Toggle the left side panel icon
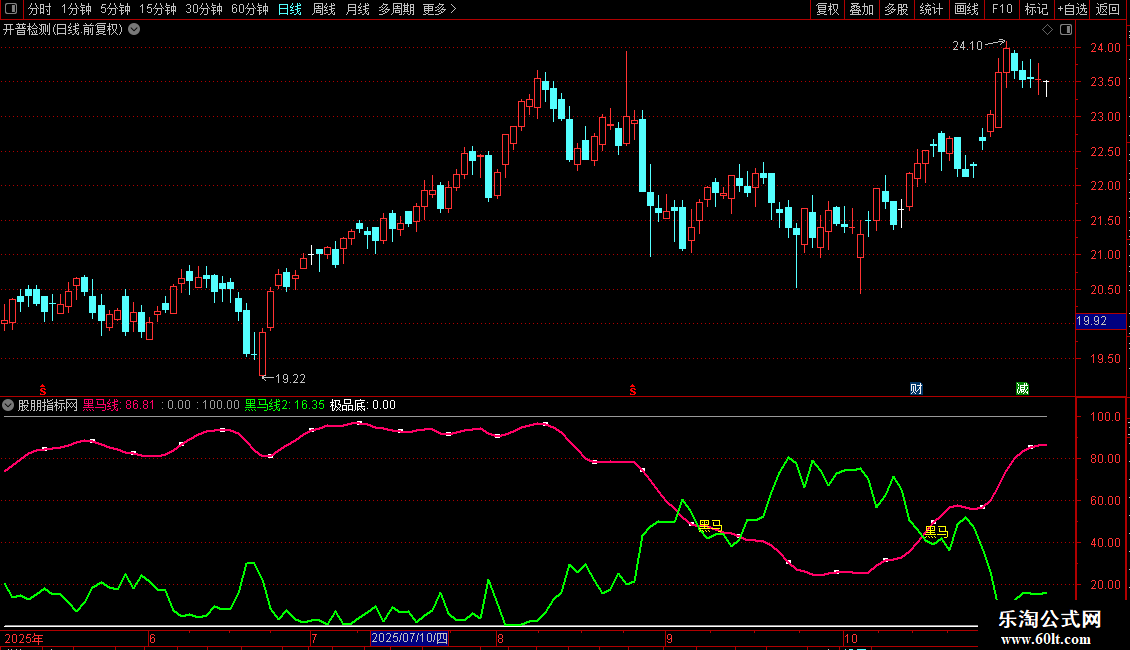 [x=11, y=9]
